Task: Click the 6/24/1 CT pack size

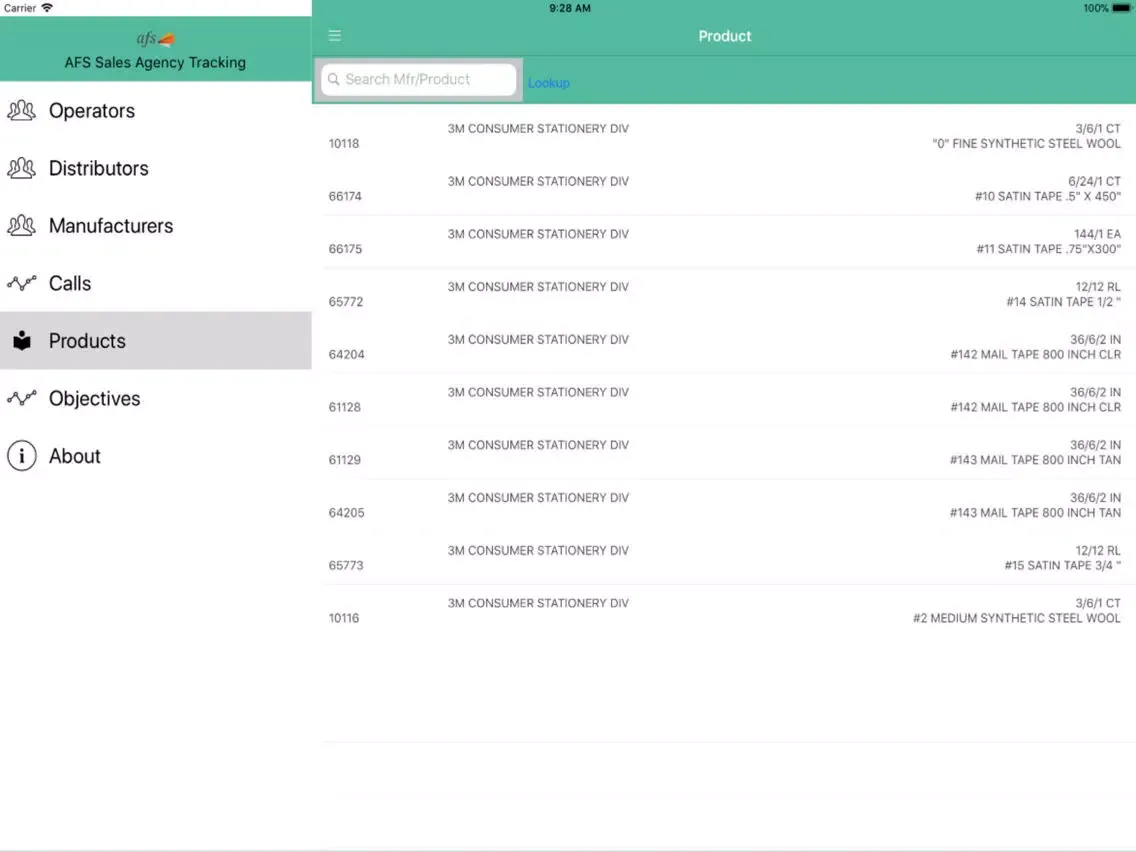Action: pos(1094,181)
